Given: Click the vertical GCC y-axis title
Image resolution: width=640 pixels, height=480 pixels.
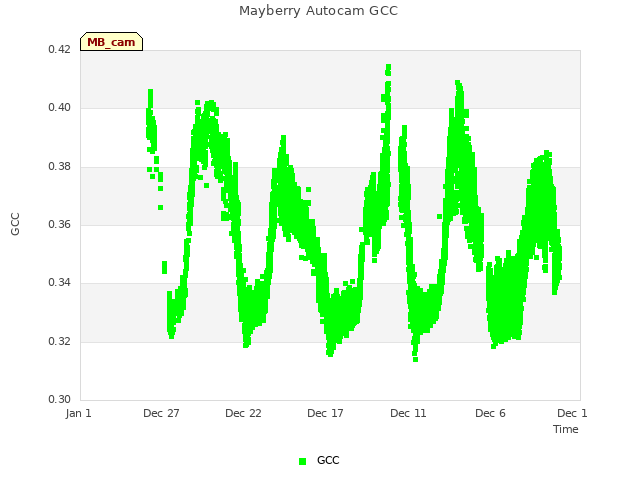Looking at the screenshot, I should click(x=15, y=224).
